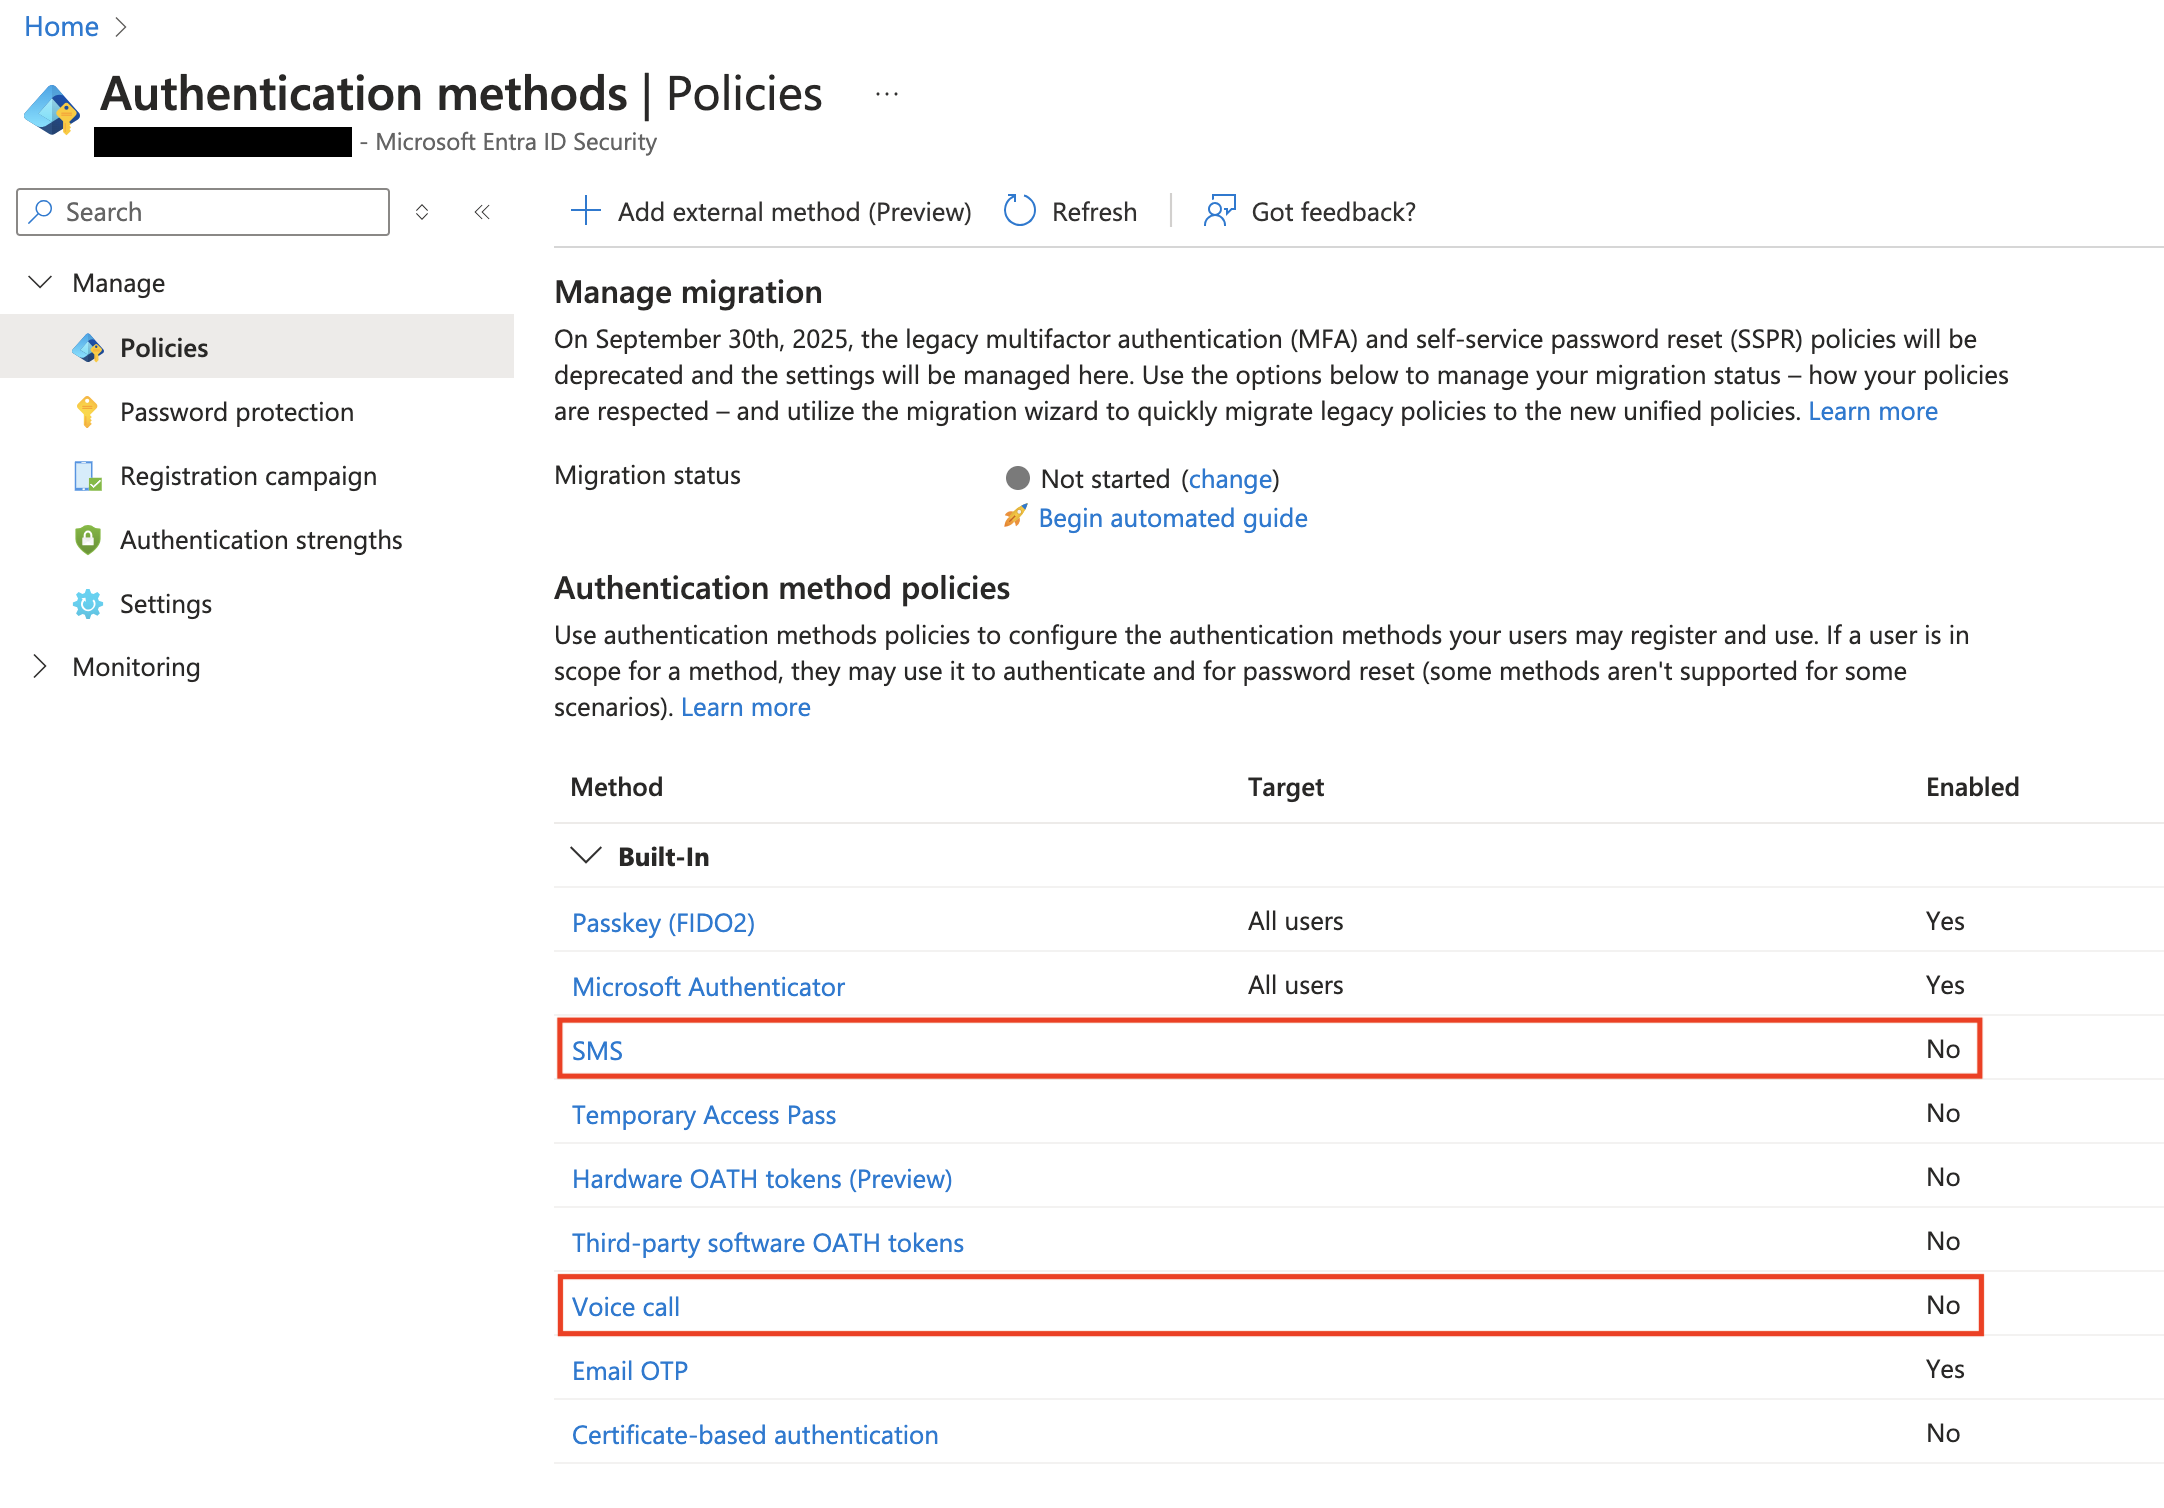
Task: Open the Voice call method policy
Action: click(625, 1306)
